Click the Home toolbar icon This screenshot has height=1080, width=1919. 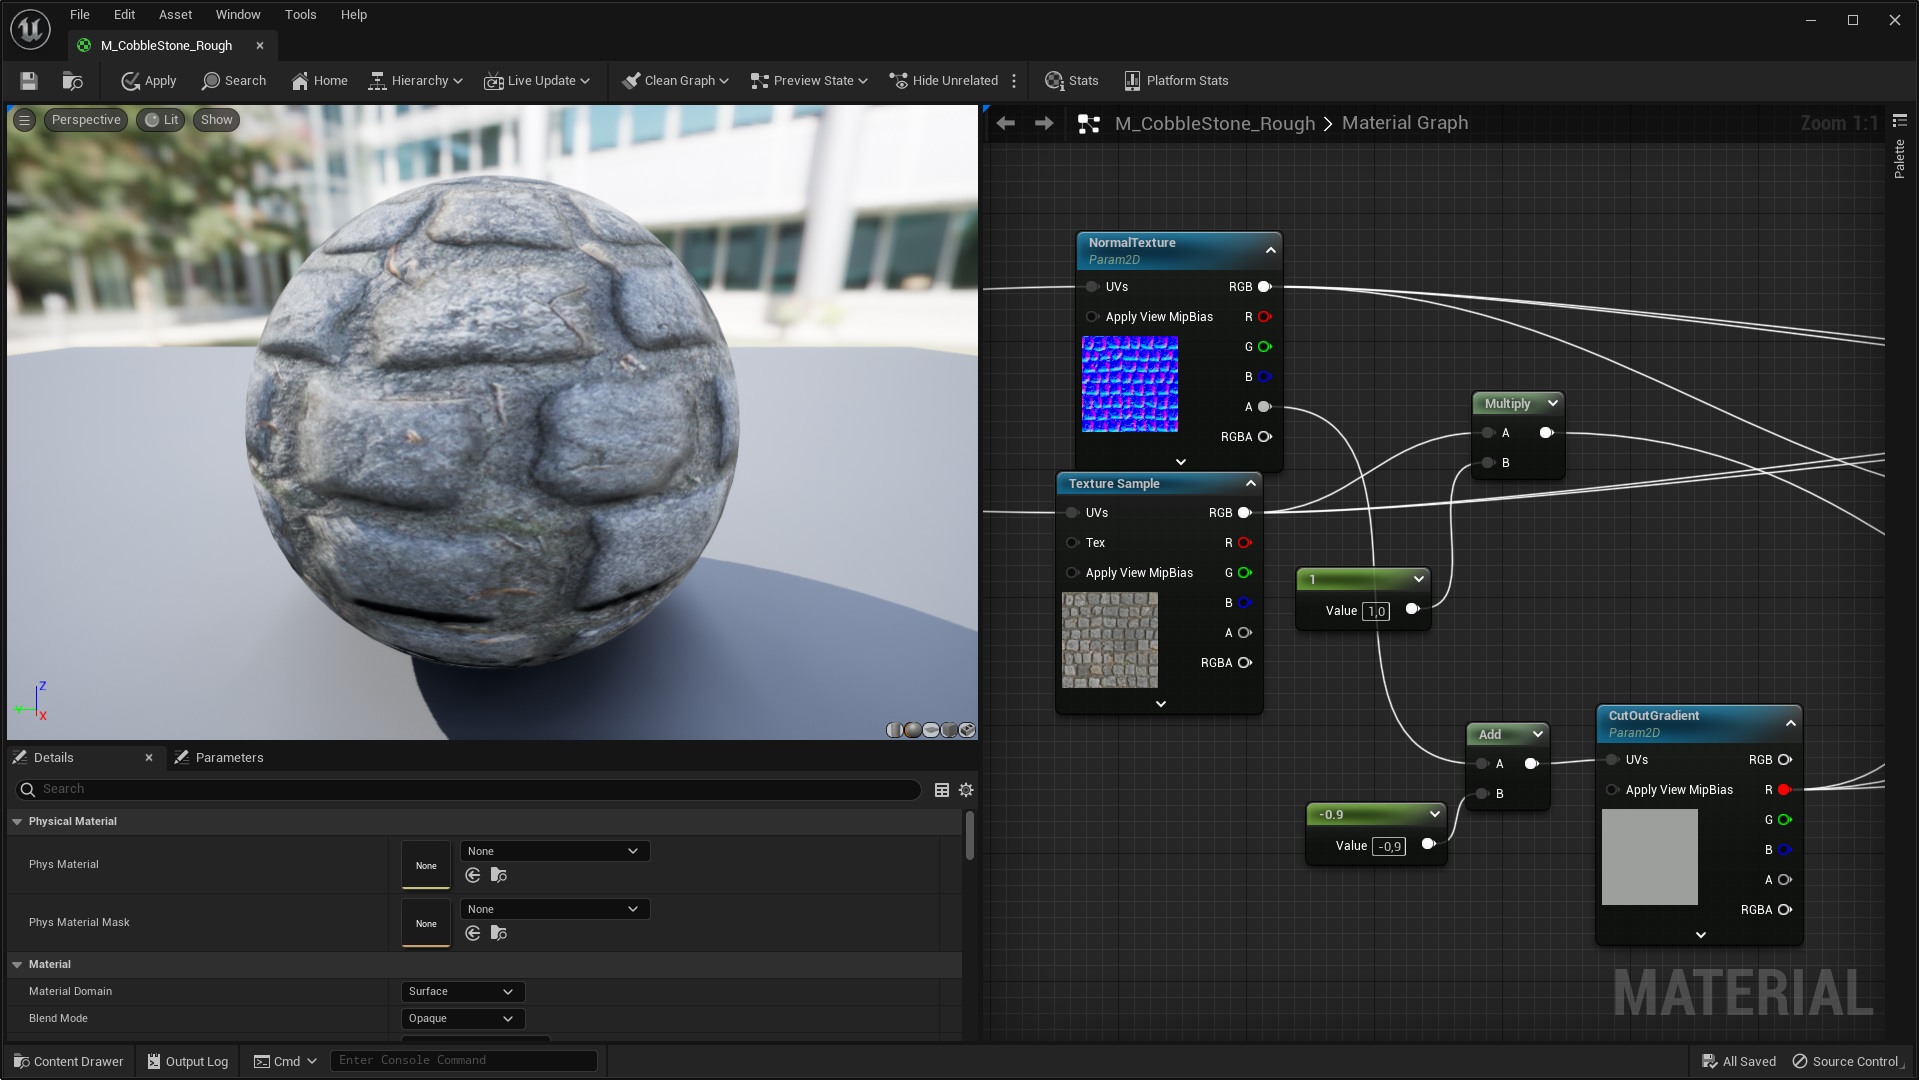(319, 80)
